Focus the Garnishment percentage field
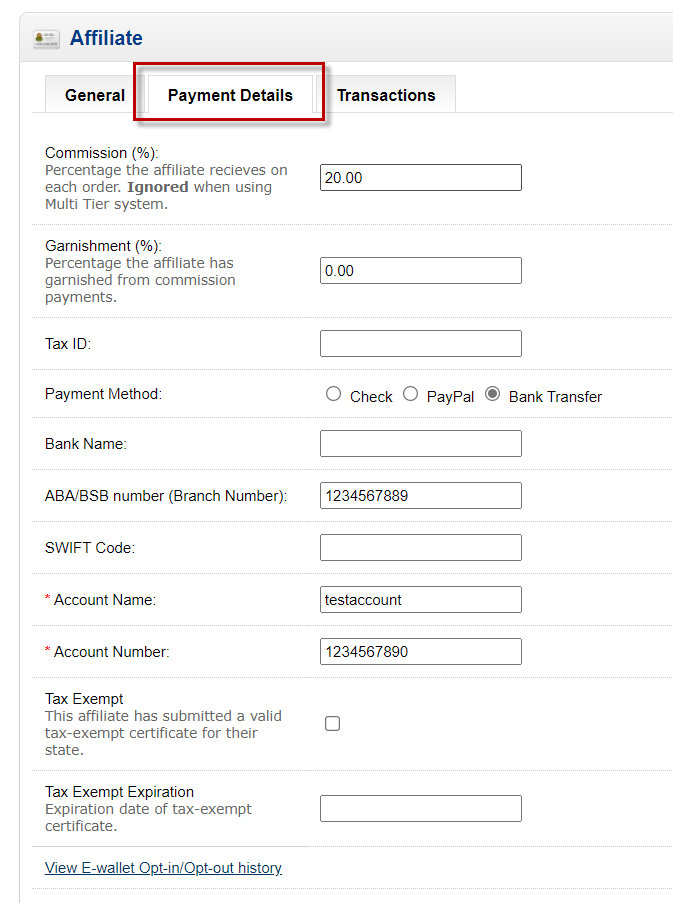 point(421,271)
